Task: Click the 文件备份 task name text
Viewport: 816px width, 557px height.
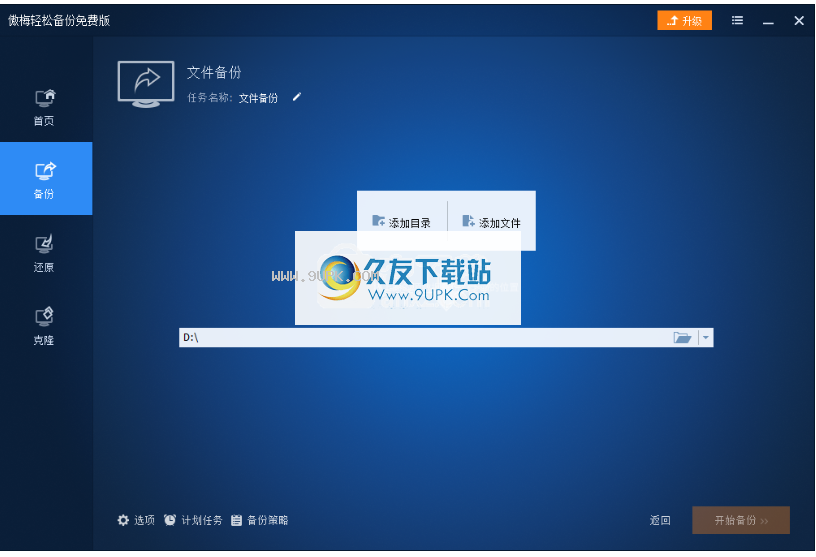Action: tap(258, 98)
